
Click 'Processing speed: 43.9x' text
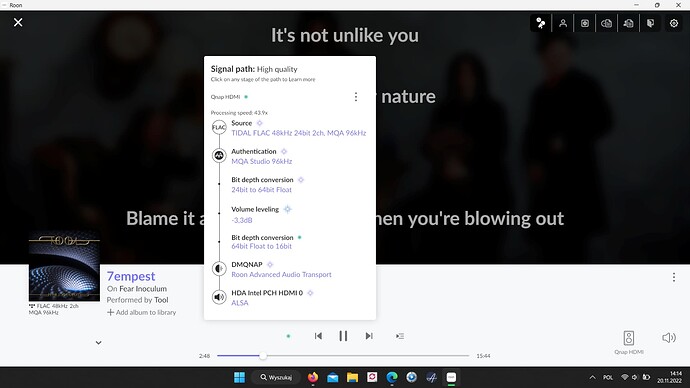click(x=239, y=113)
